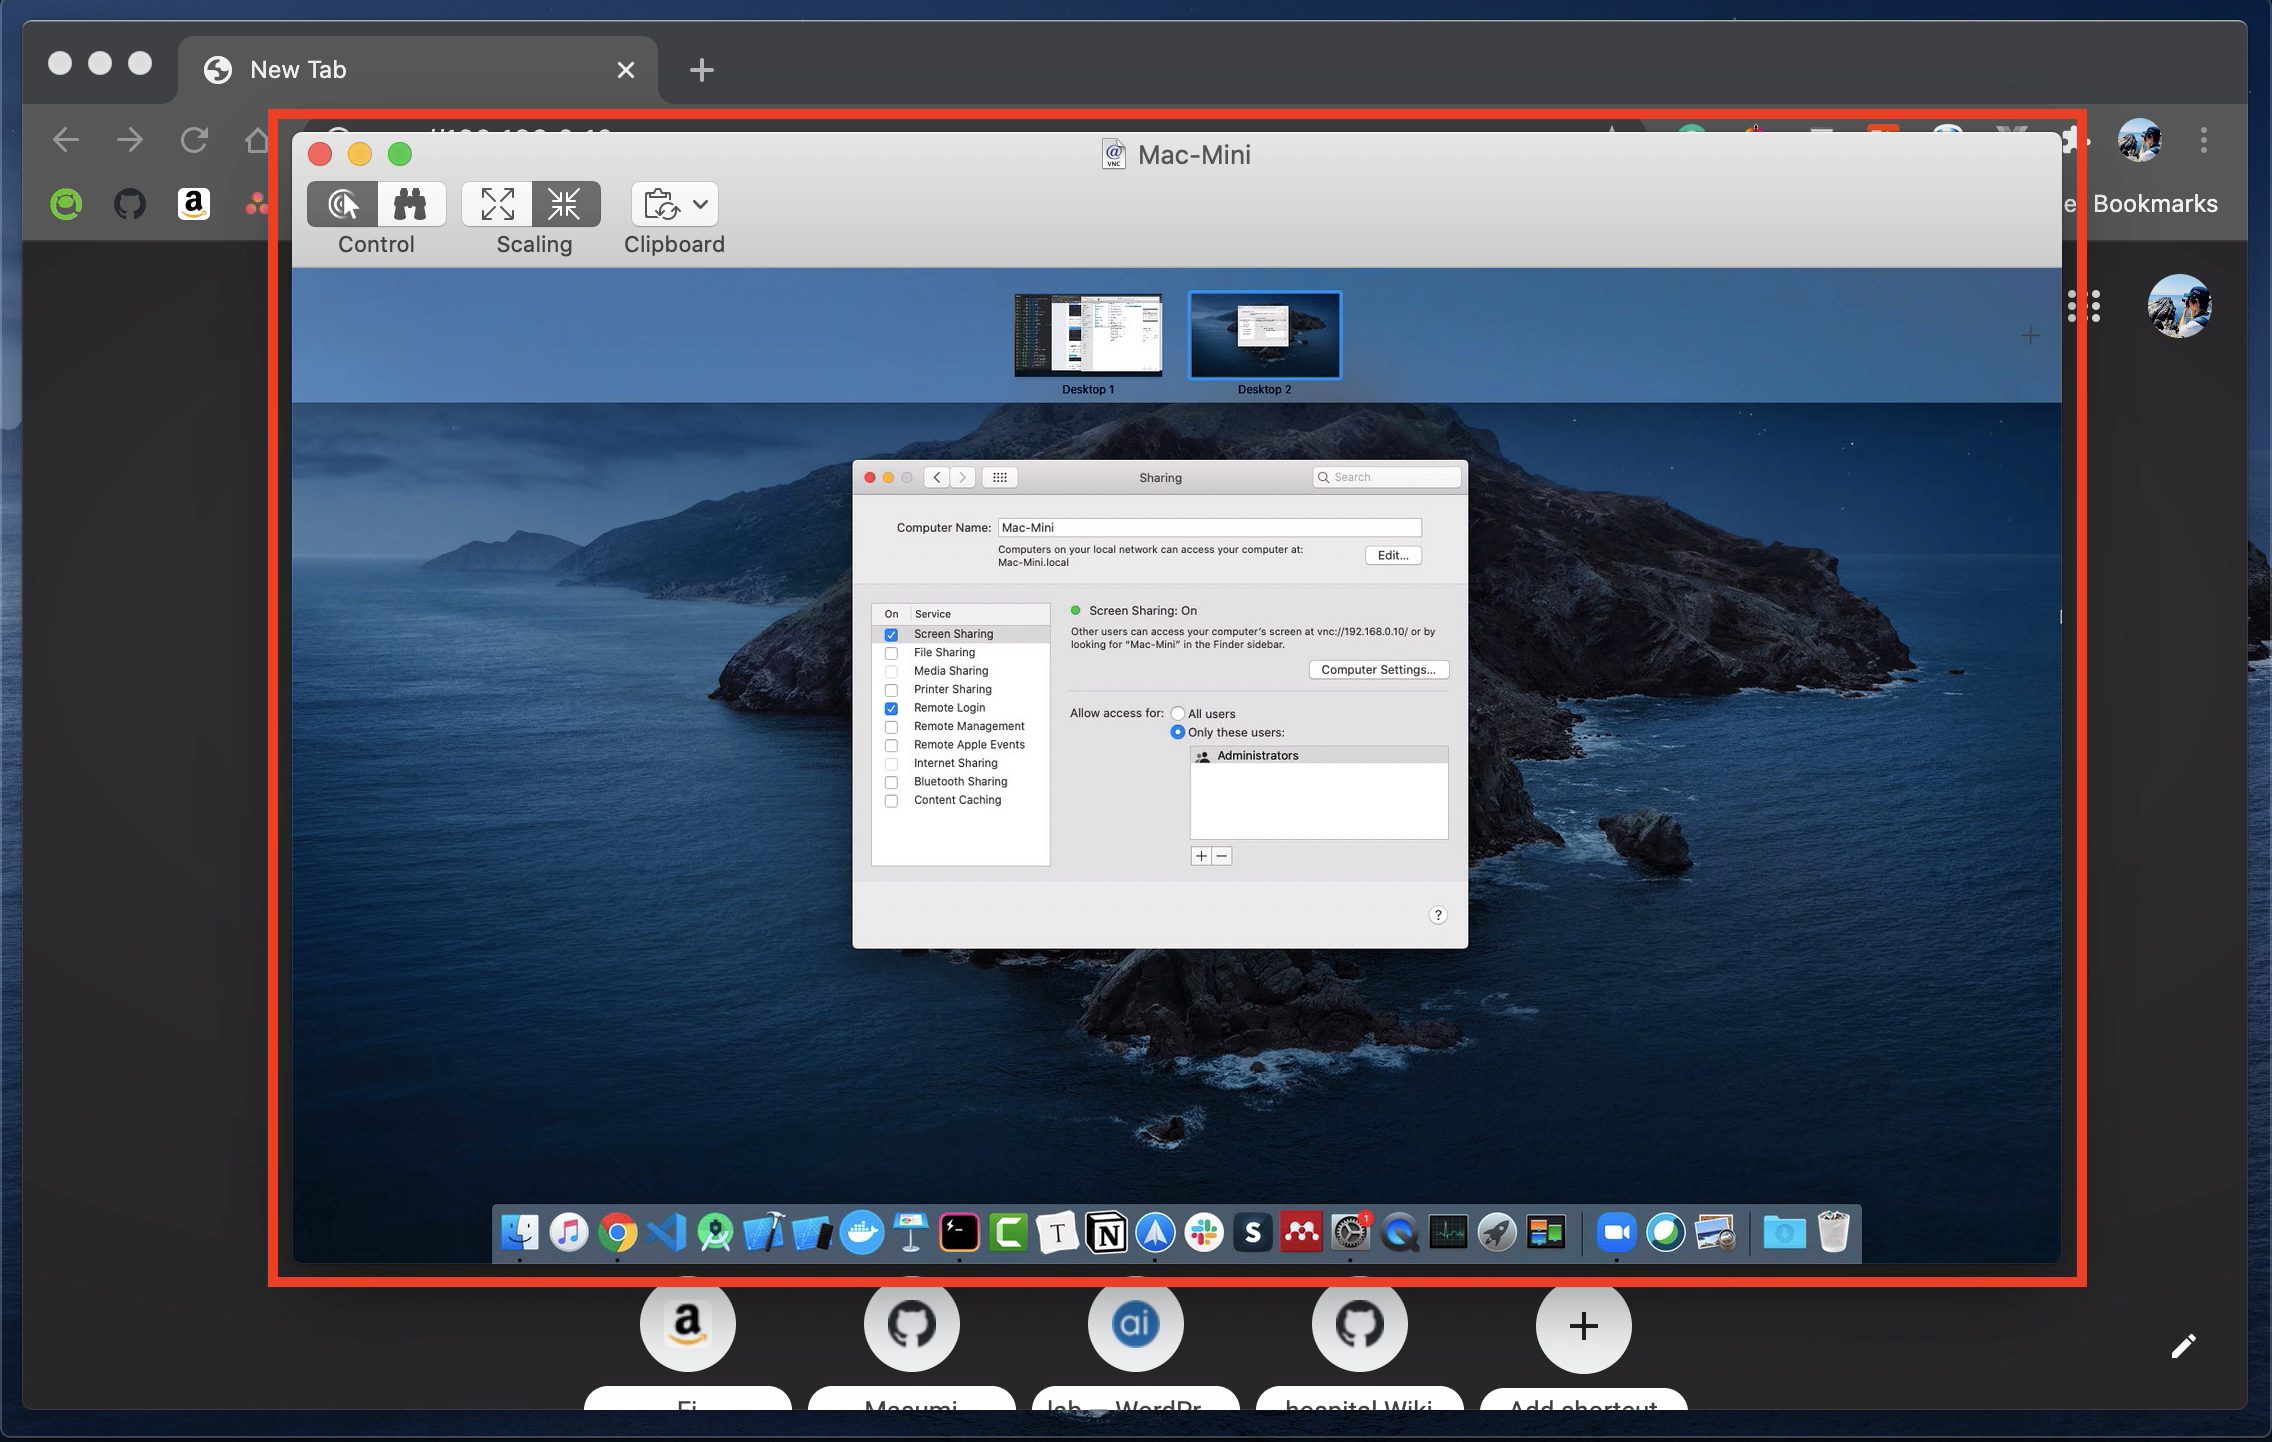Open Camtasia green C icon
The height and width of the screenshot is (1442, 2272).
[x=1009, y=1232]
